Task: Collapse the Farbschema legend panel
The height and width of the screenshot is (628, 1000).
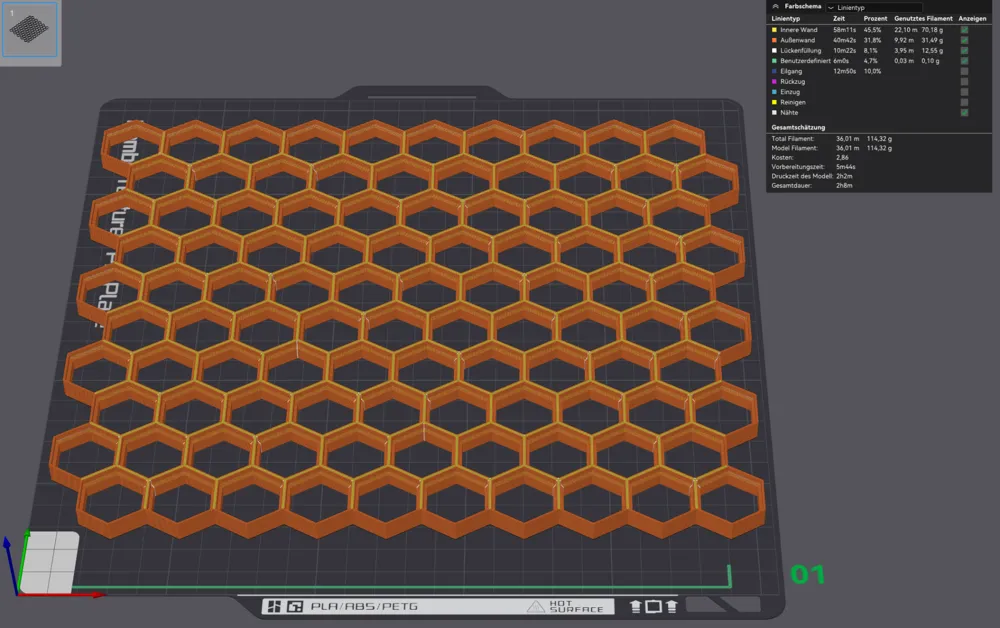Action: (776, 7)
